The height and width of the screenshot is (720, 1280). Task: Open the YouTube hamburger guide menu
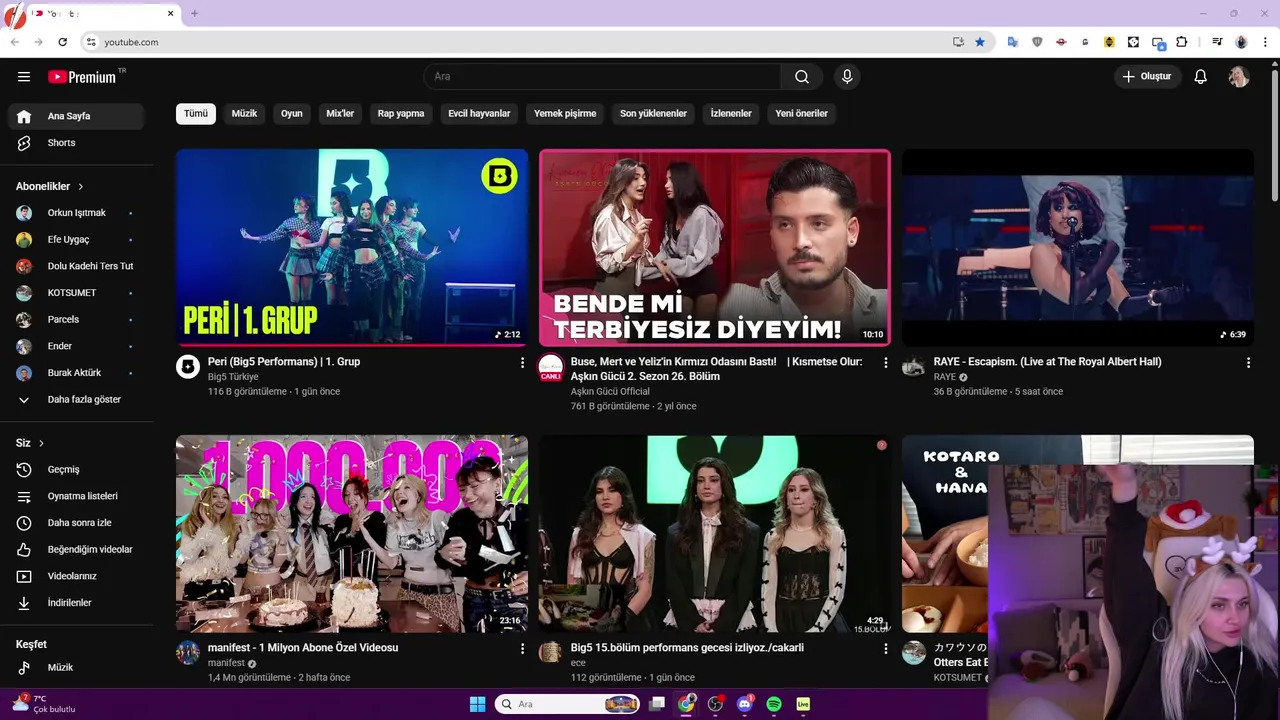24,77
